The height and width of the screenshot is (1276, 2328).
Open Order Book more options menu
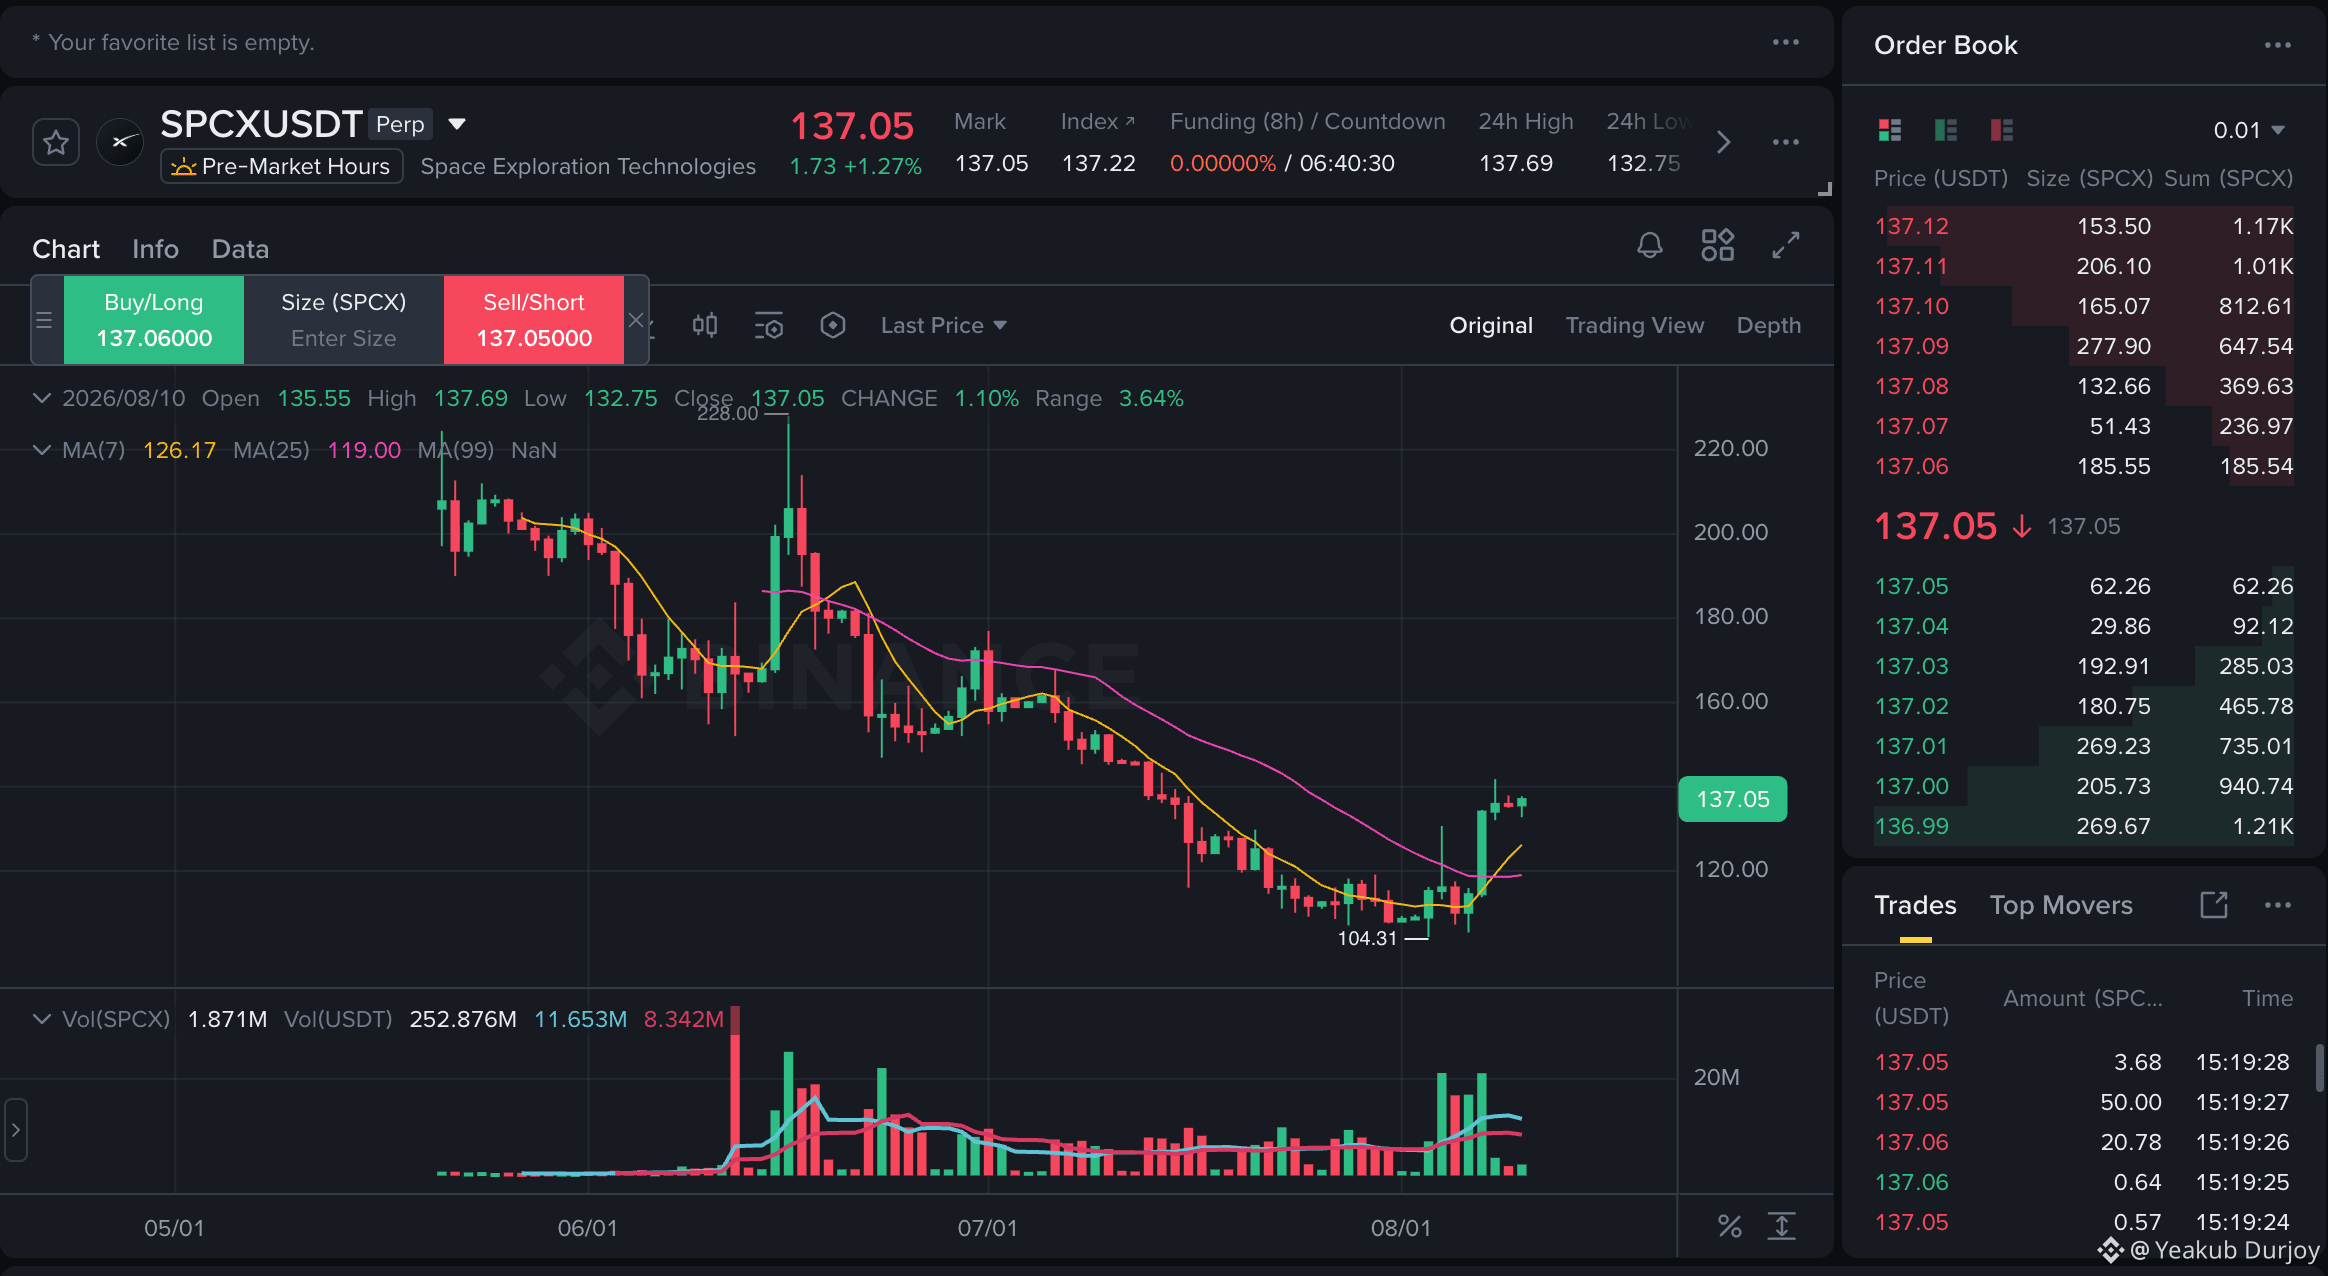click(x=2278, y=45)
